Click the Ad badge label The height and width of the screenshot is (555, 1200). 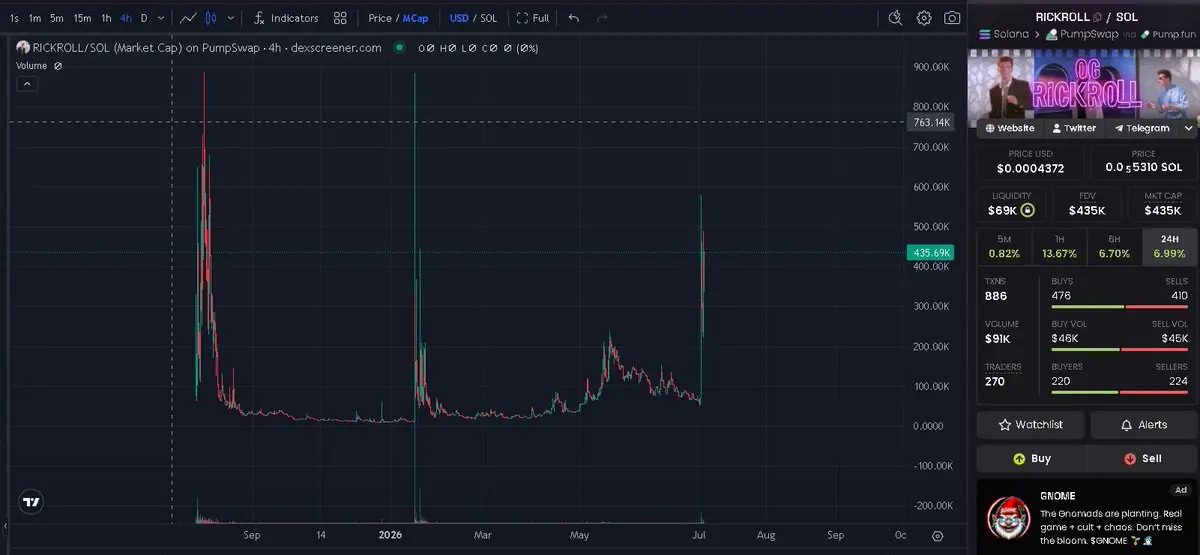pyautogui.click(x=1181, y=490)
